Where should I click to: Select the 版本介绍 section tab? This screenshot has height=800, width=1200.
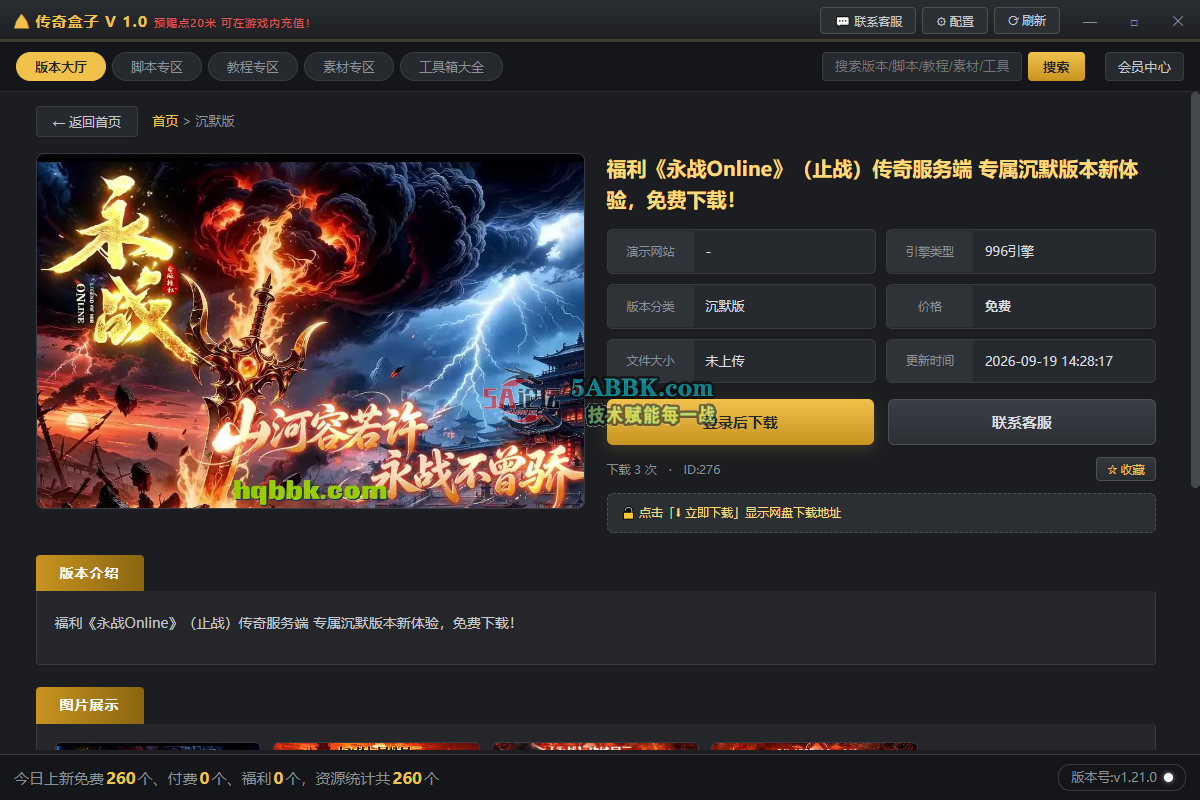point(90,573)
